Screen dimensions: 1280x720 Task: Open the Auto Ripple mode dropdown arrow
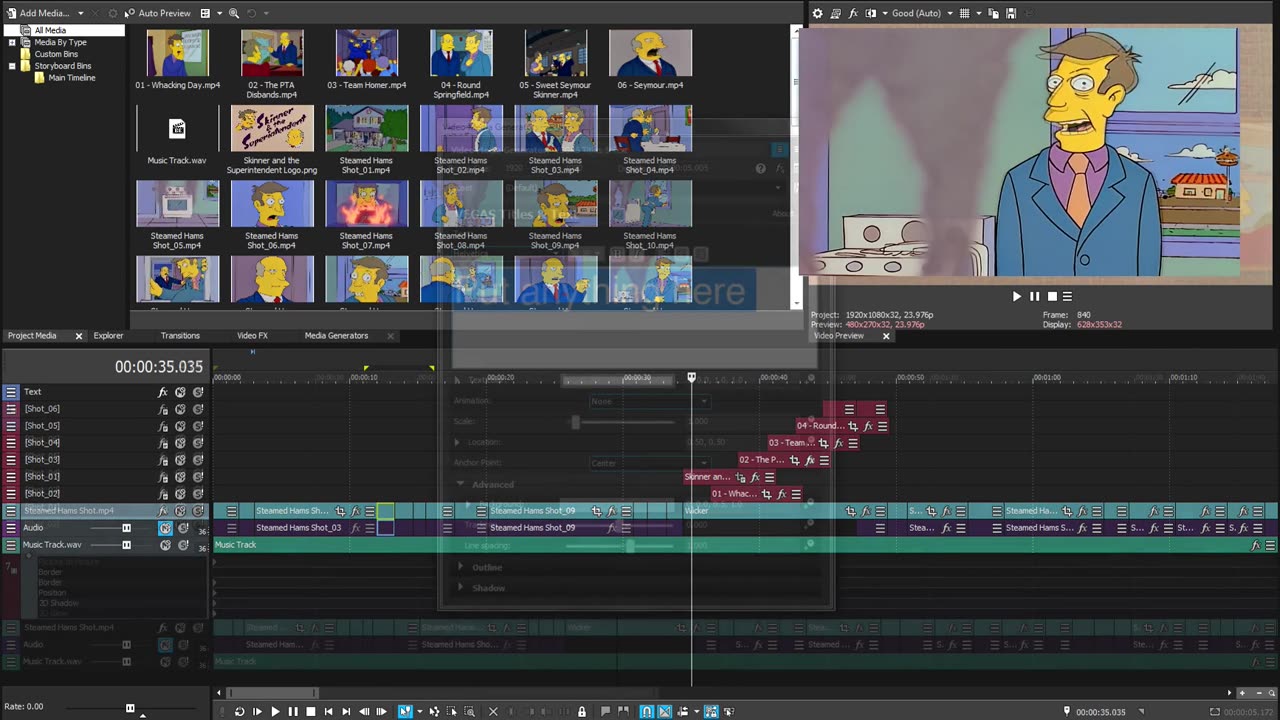pyautogui.click(x=696, y=712)
